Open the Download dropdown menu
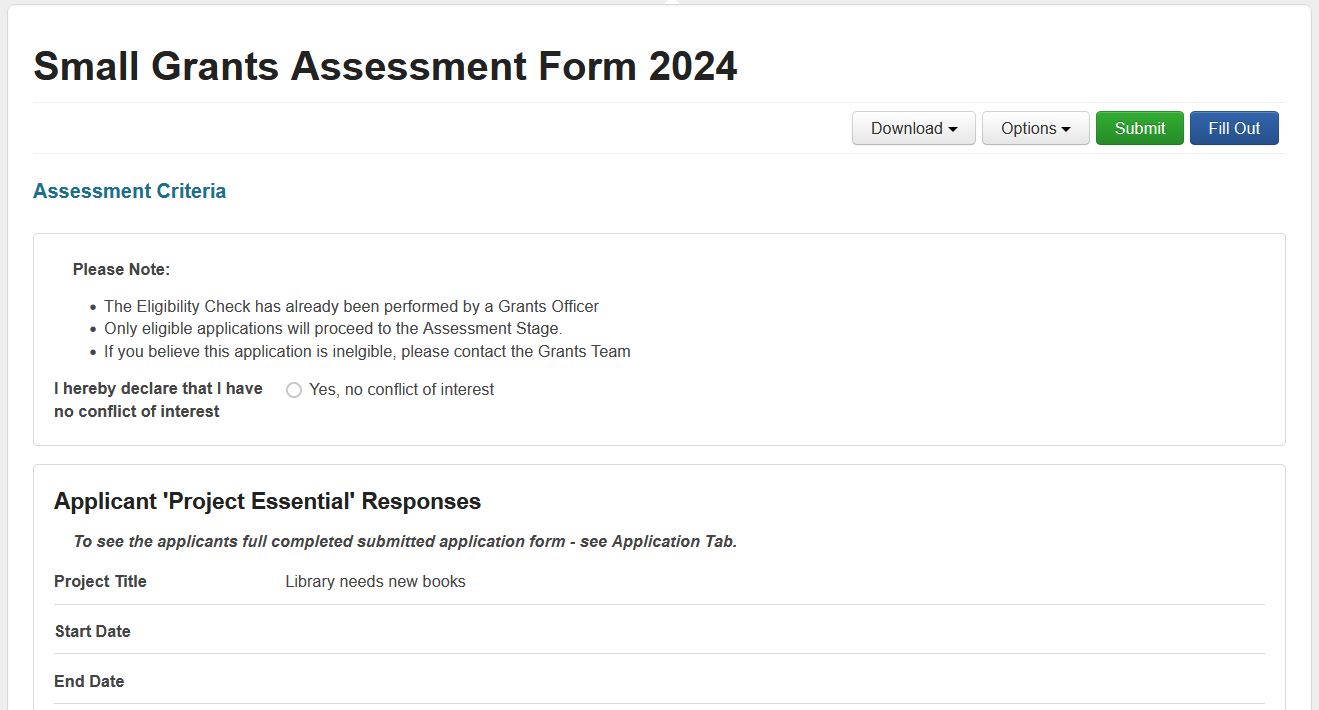Viewport: 1319px width, 710px height. (x=913, y=128)
